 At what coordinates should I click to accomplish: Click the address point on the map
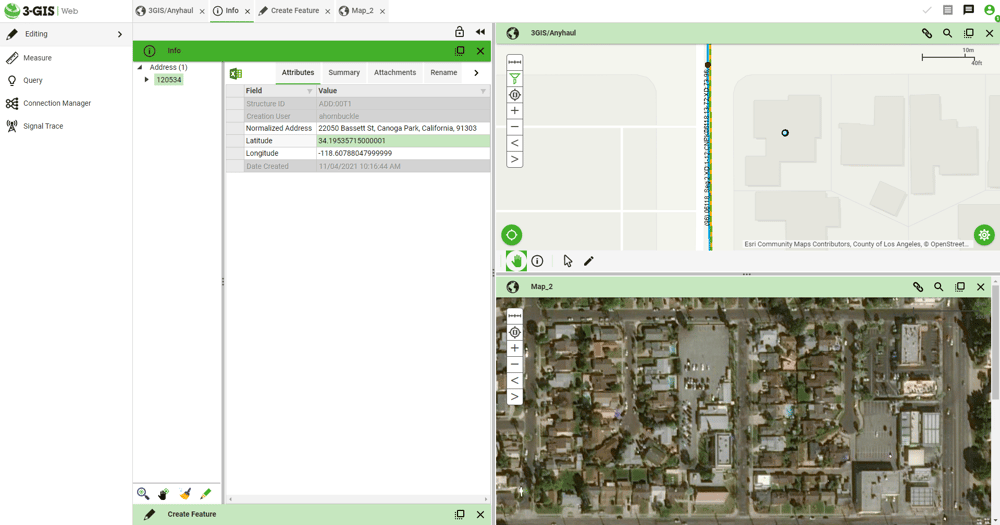click(x=785, y=133)
